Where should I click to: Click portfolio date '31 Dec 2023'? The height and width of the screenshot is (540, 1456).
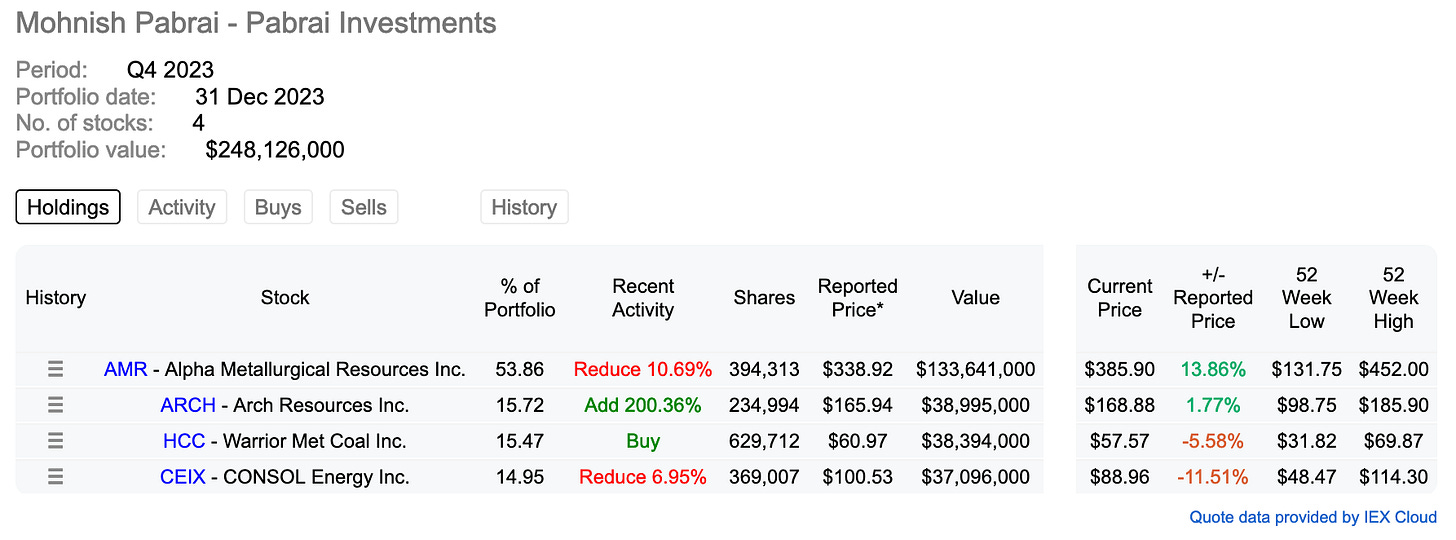[x=260, y=97]
